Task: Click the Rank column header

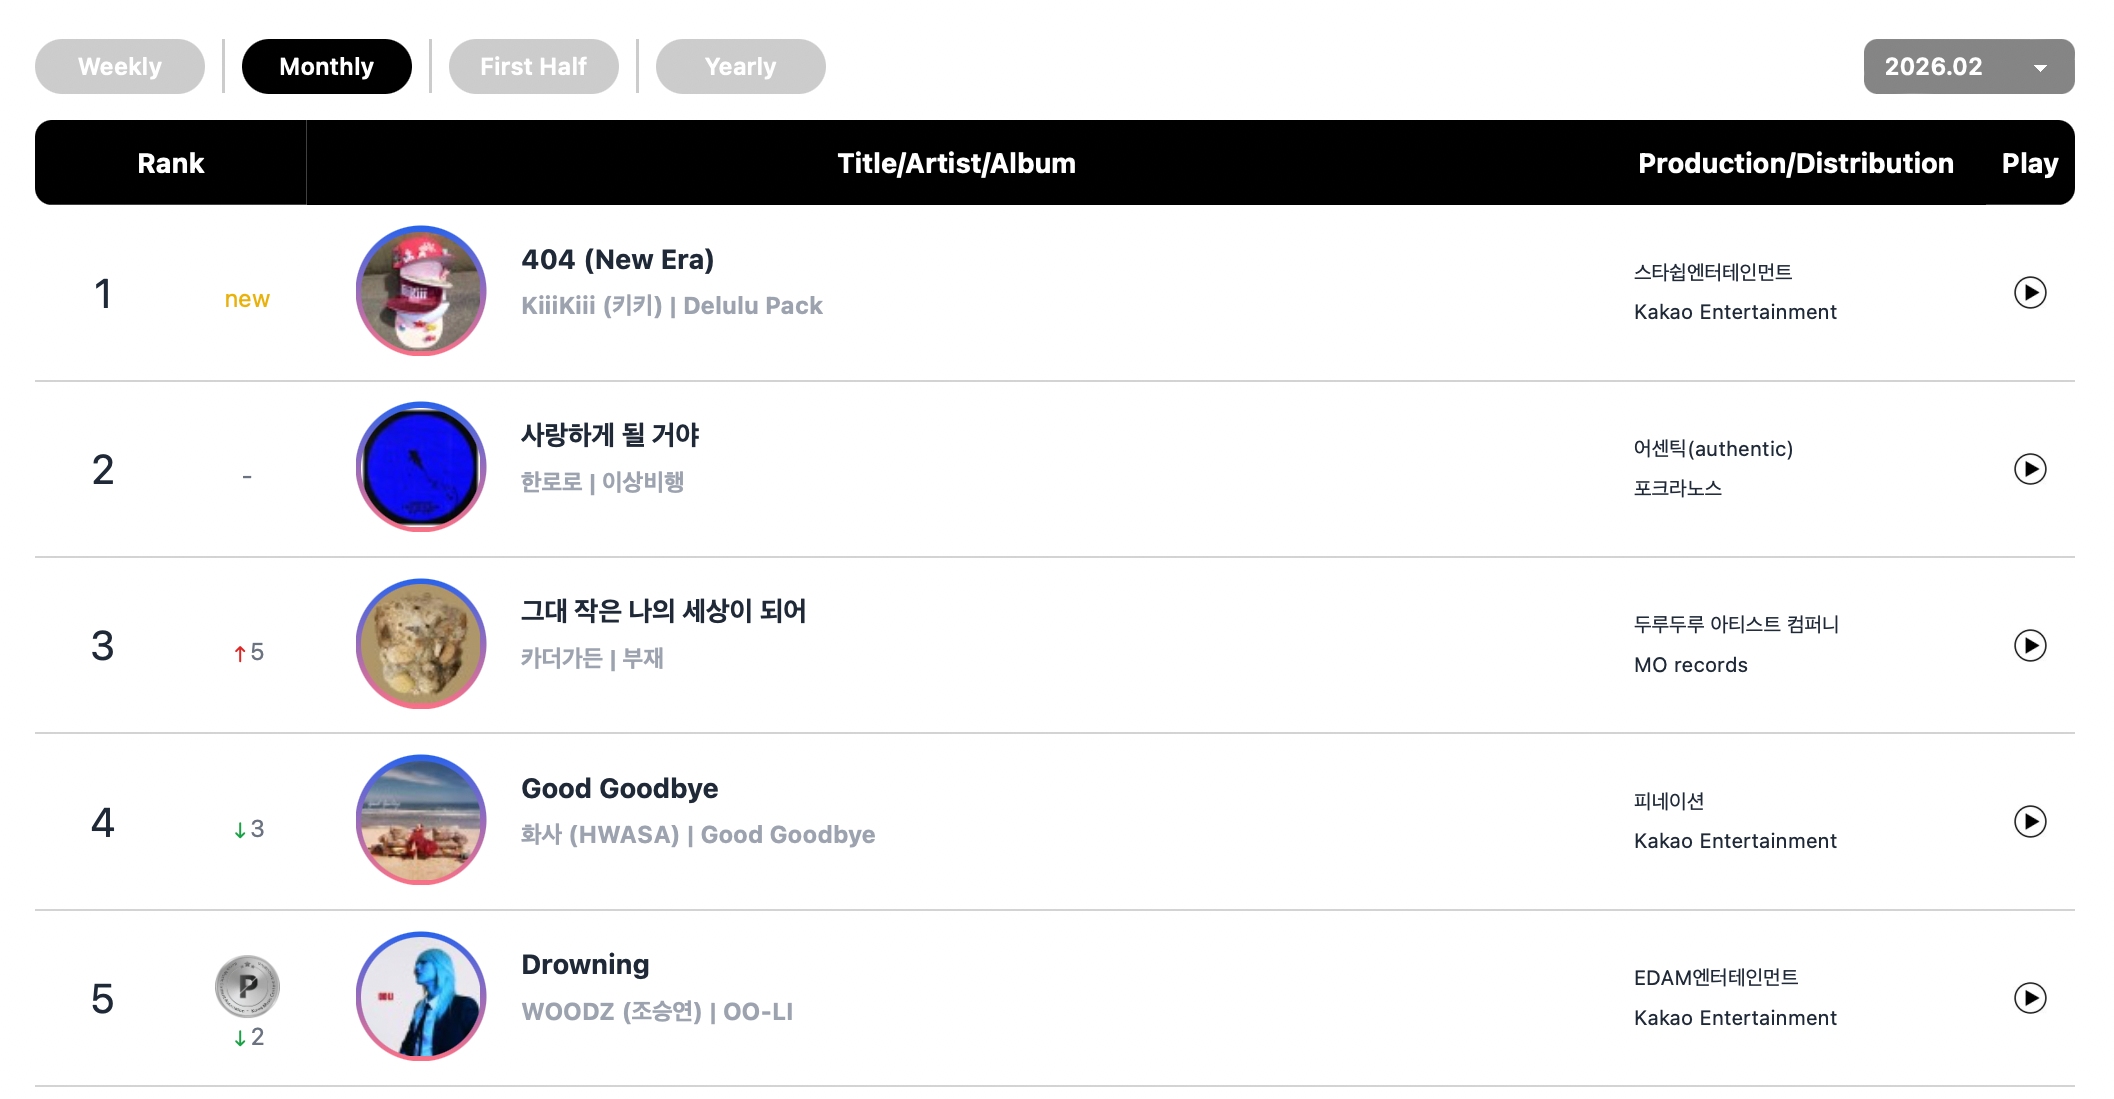Action: 170,163
